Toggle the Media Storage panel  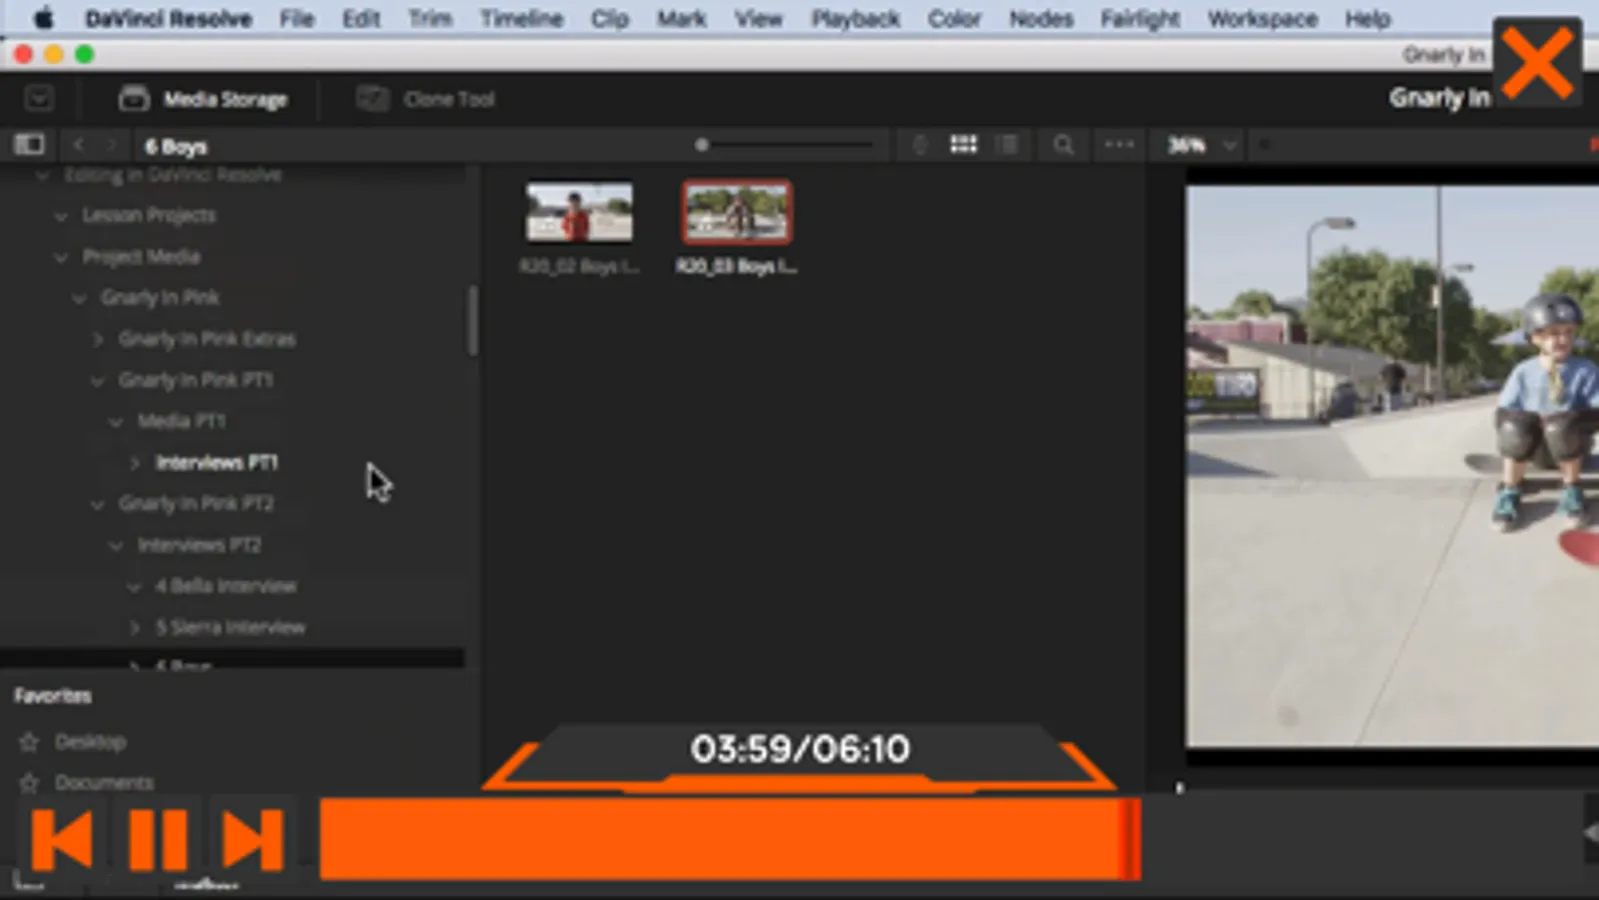click(203, 99)
